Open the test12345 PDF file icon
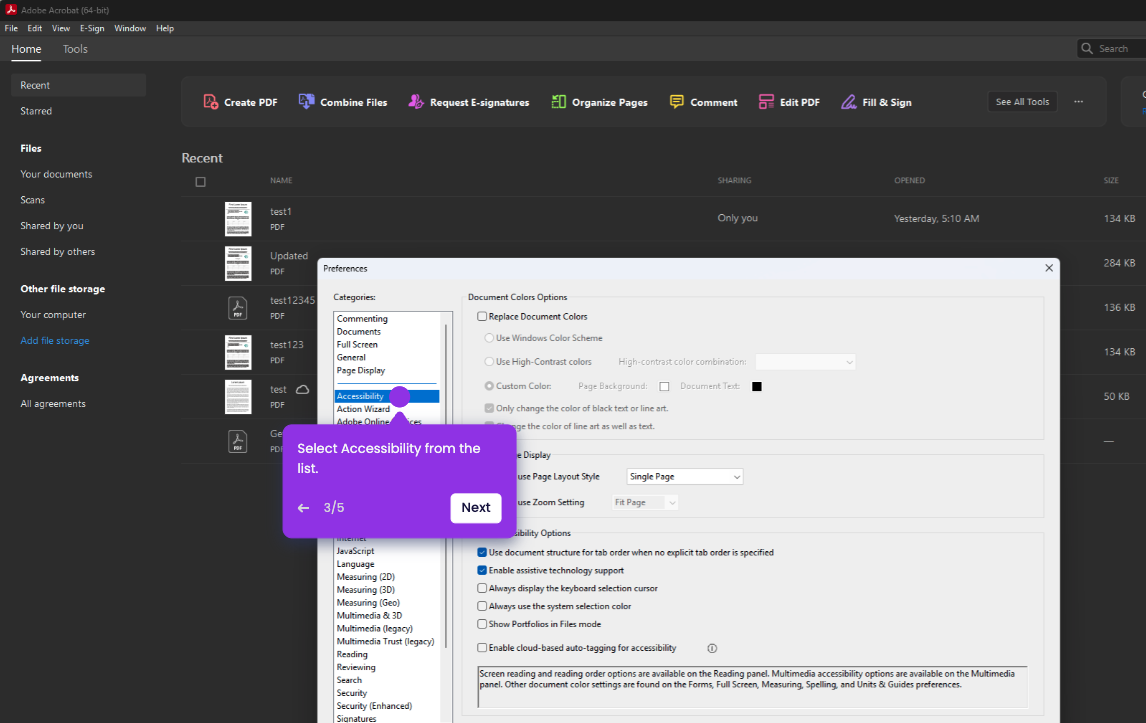The height and width of the screenshot is (723, 1146). (x=238, y=308)
